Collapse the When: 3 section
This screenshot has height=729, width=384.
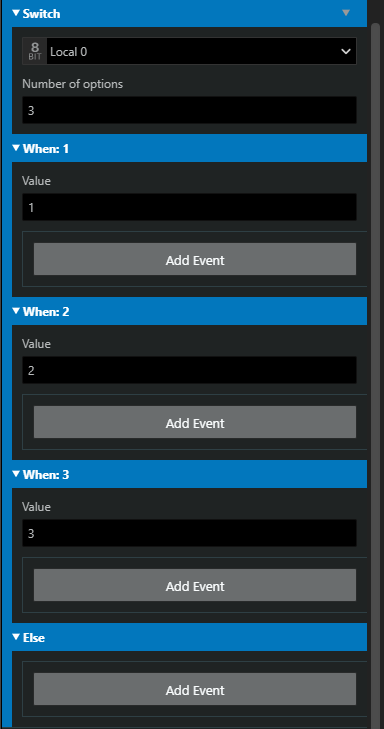tap(16, 474)
